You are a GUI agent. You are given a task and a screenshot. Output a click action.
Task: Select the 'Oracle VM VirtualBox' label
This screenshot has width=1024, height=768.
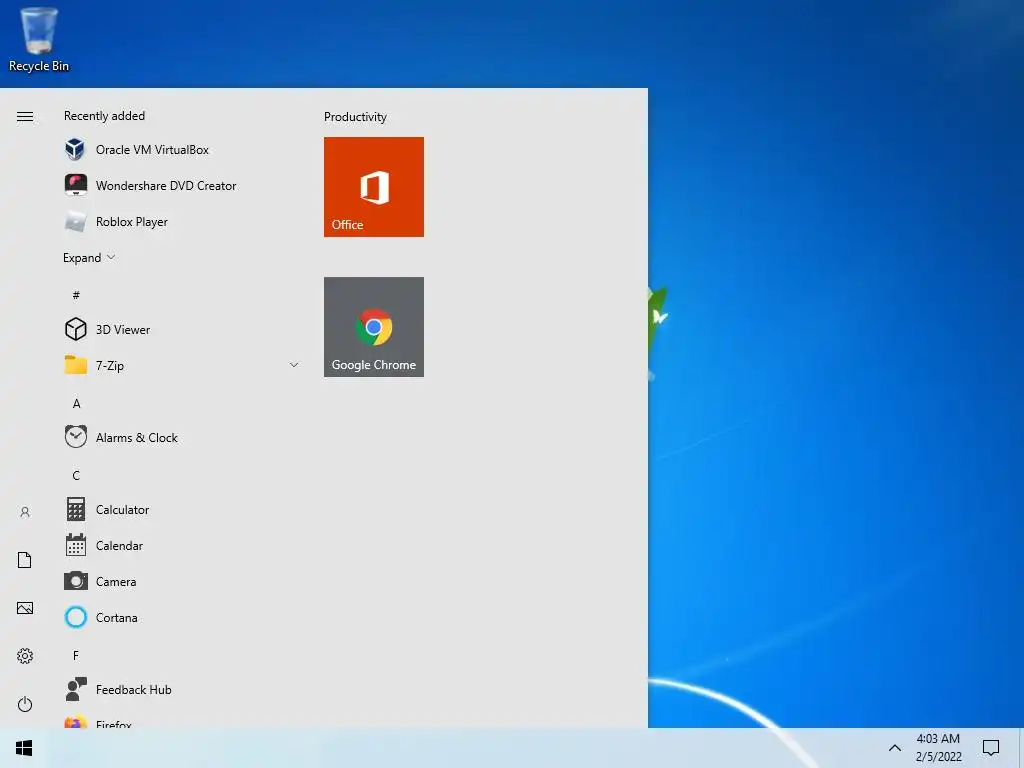pos(152,150)
